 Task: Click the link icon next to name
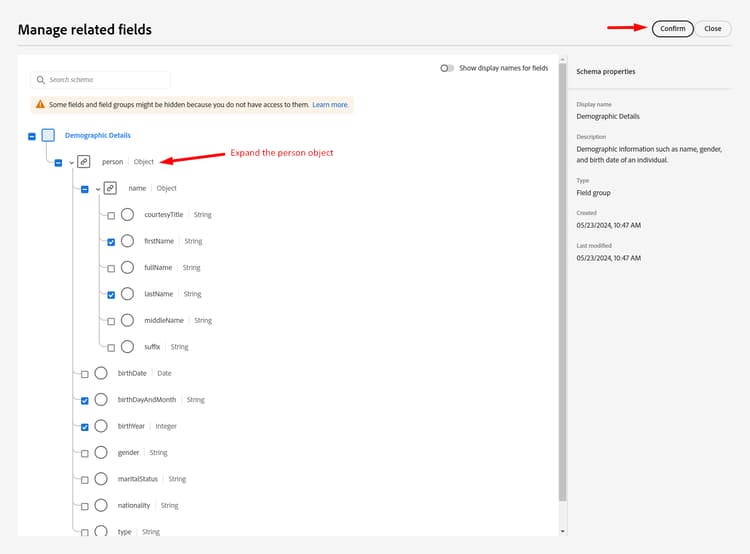110,188
